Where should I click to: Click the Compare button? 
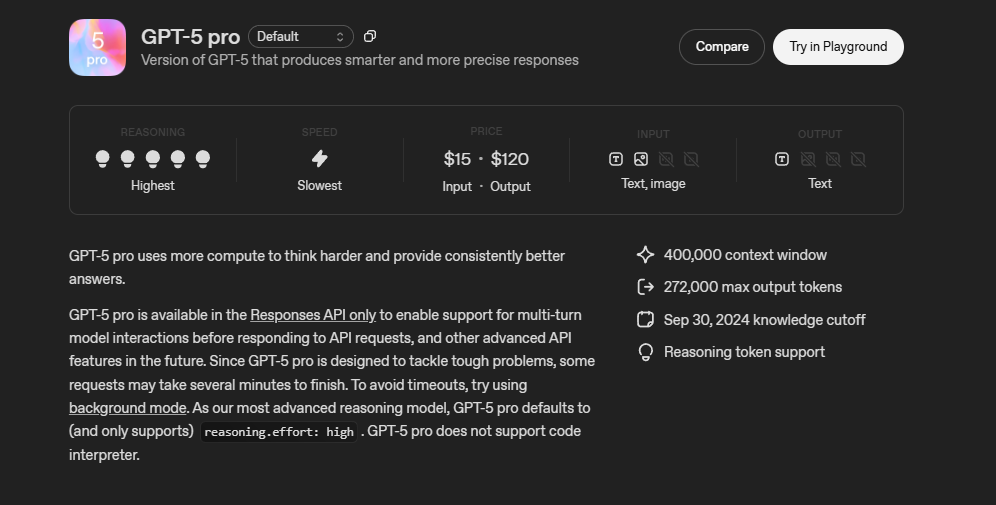point(721,47)
